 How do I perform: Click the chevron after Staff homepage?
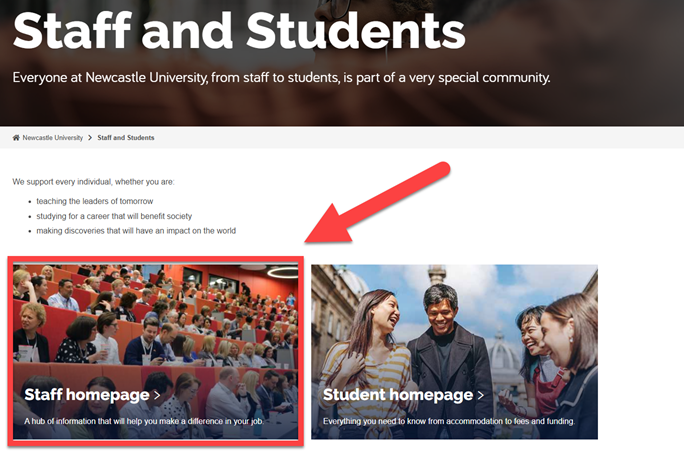(157, 395)
